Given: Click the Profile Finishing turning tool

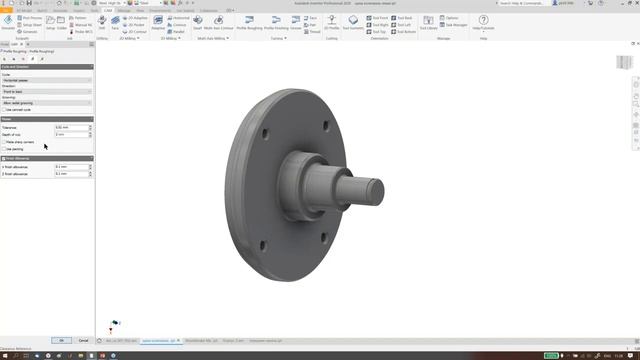Looking at the screenshot, I should tap(276, 22).
